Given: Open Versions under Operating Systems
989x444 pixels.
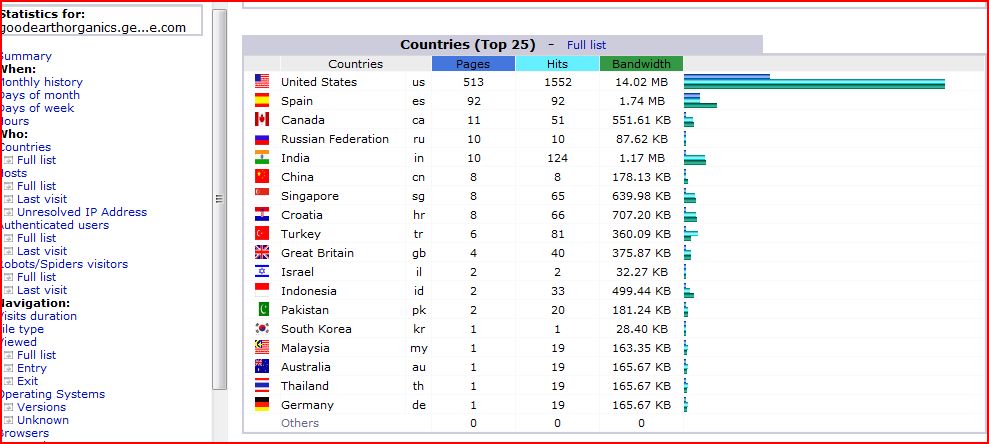Looking at the screenshot, I should click(41, 407).
